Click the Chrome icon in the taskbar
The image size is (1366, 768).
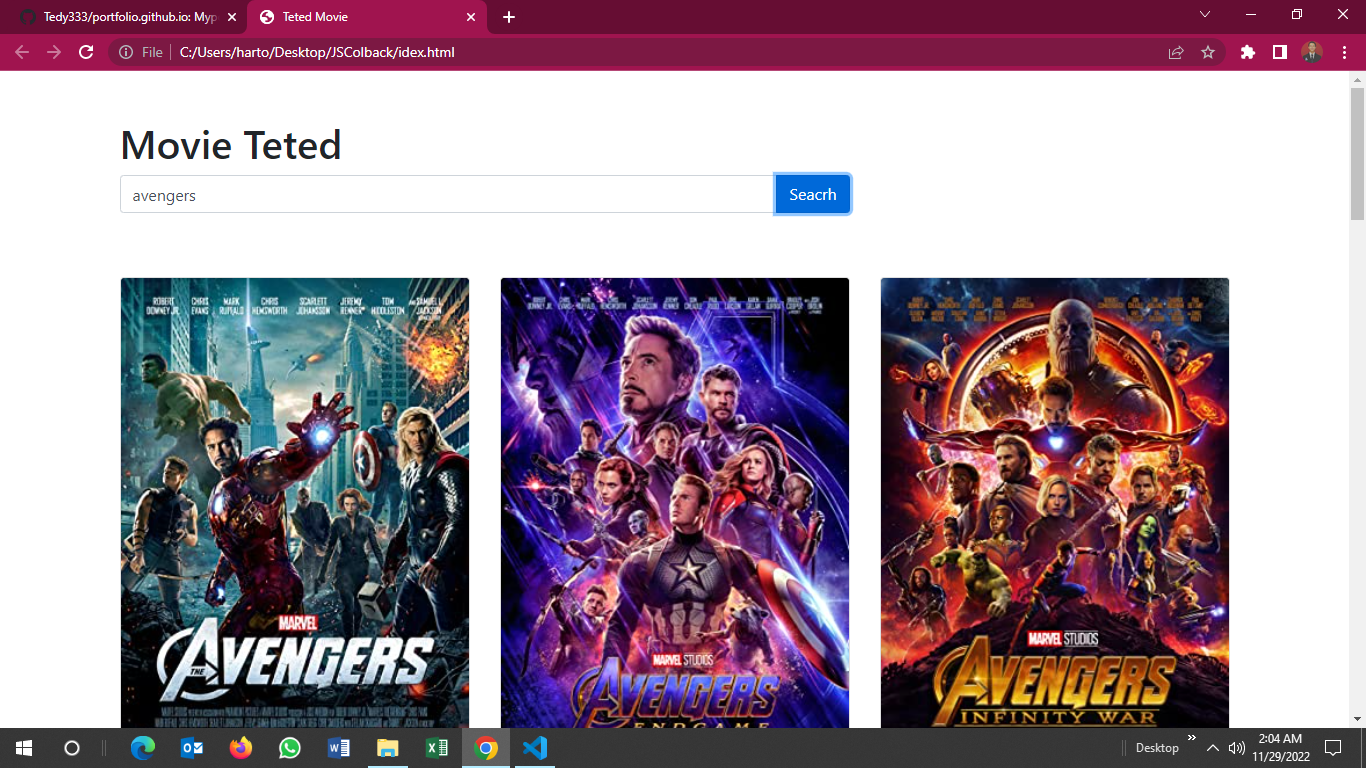click(x=486, y=748)
